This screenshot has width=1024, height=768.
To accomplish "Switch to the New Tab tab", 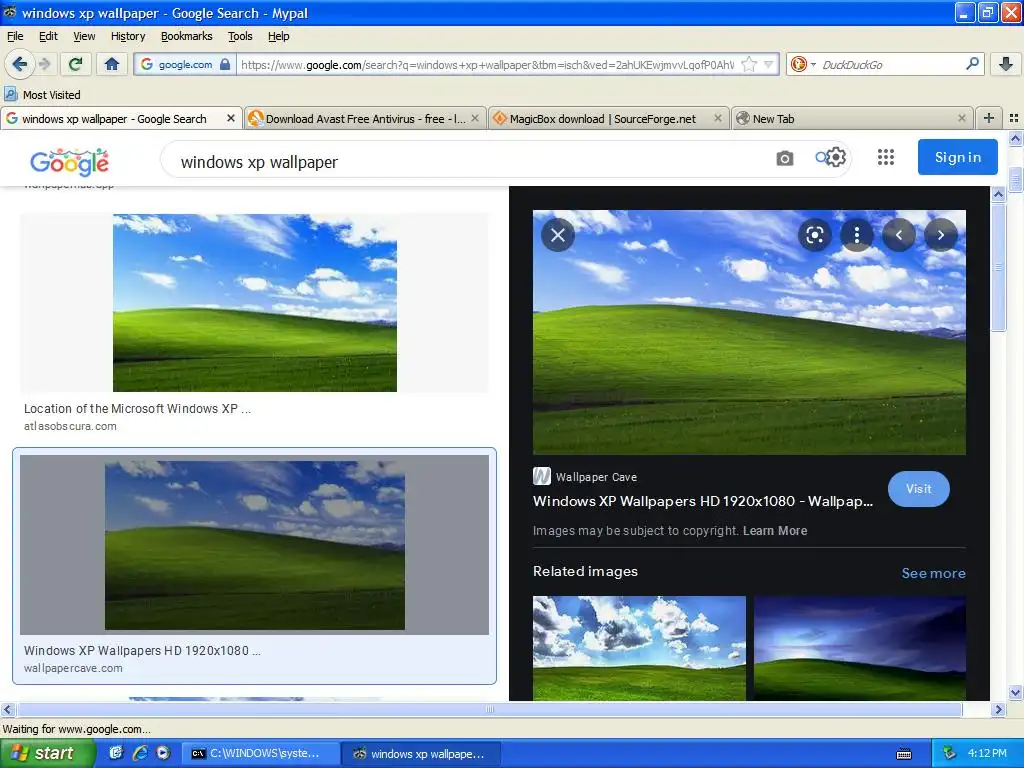I will 852,118.
